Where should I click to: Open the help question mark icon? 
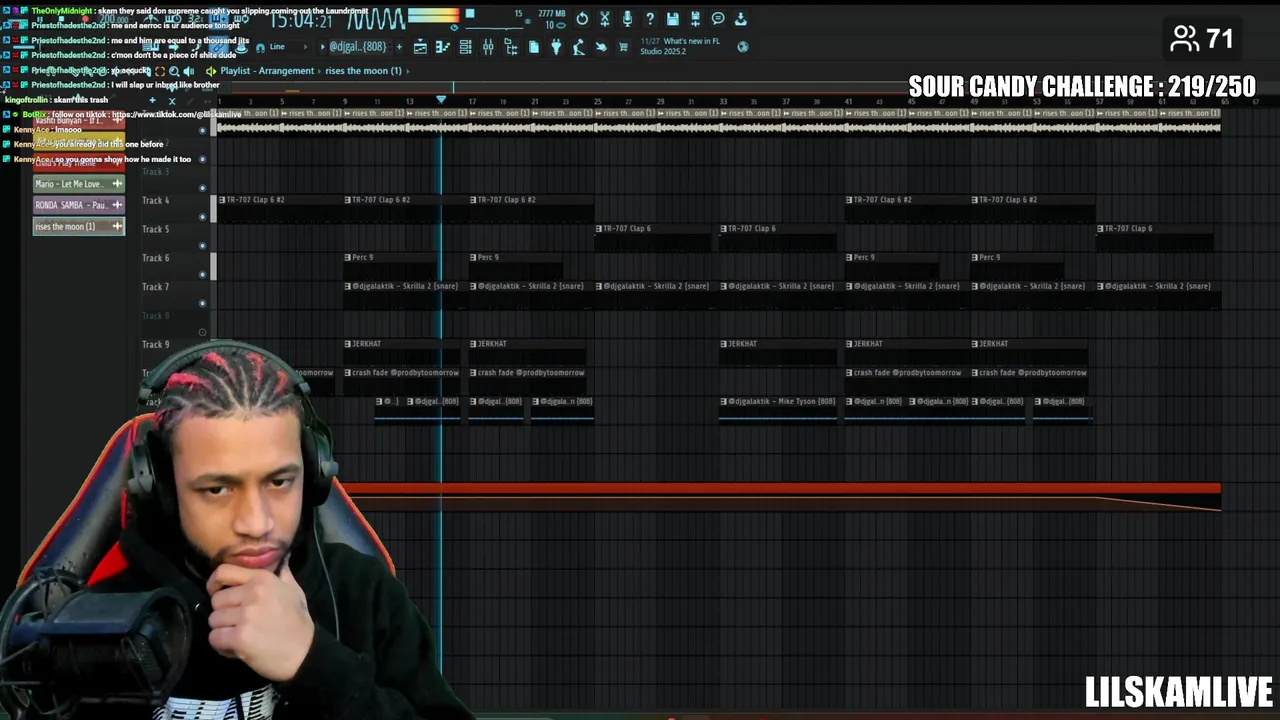(650, 18)
